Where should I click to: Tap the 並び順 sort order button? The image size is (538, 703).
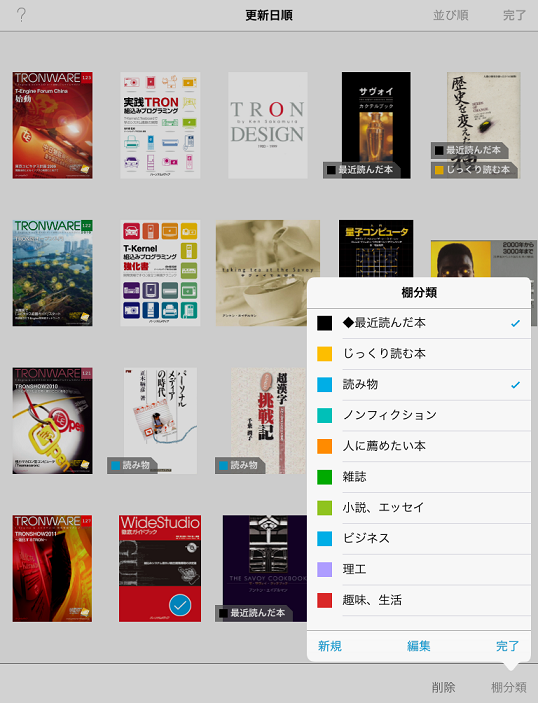(x=451, y=15)
